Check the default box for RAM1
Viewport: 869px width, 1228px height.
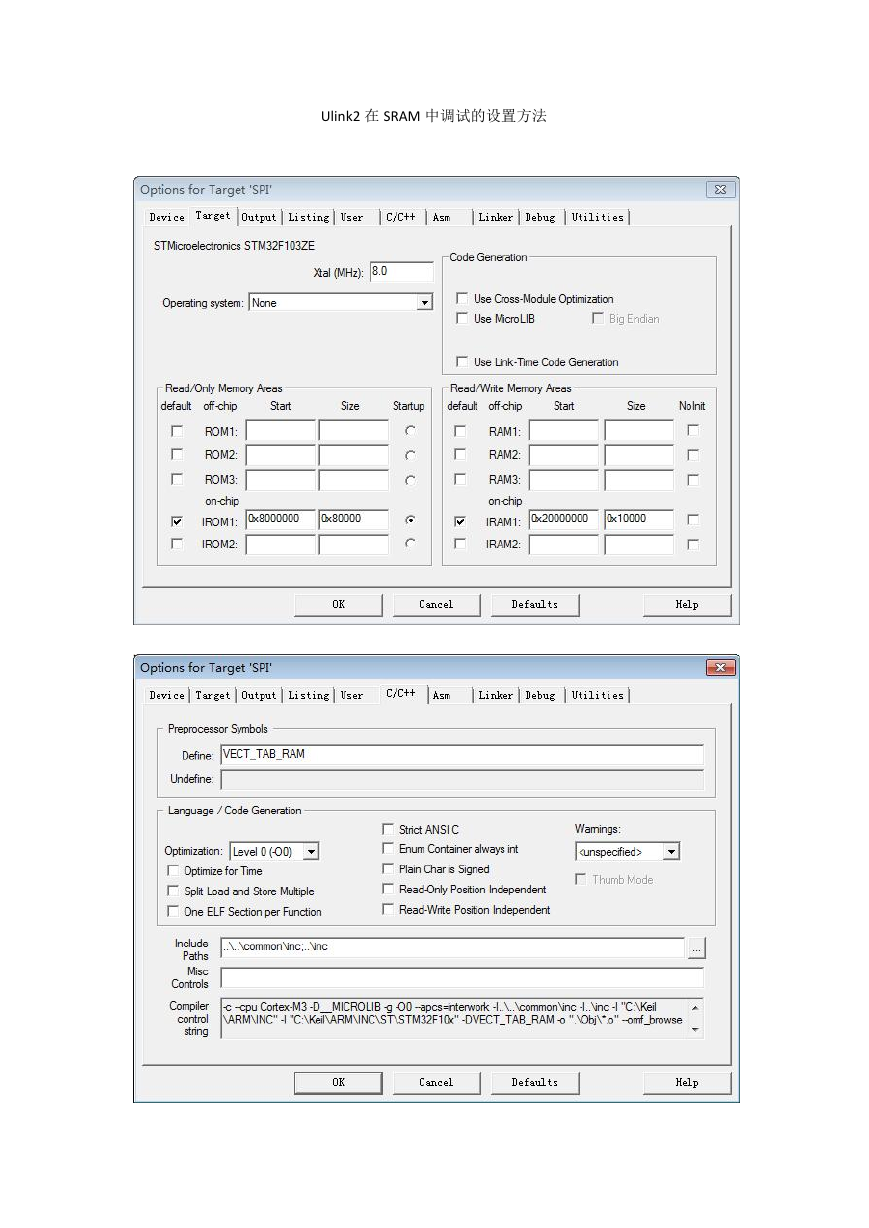(460, 431)
